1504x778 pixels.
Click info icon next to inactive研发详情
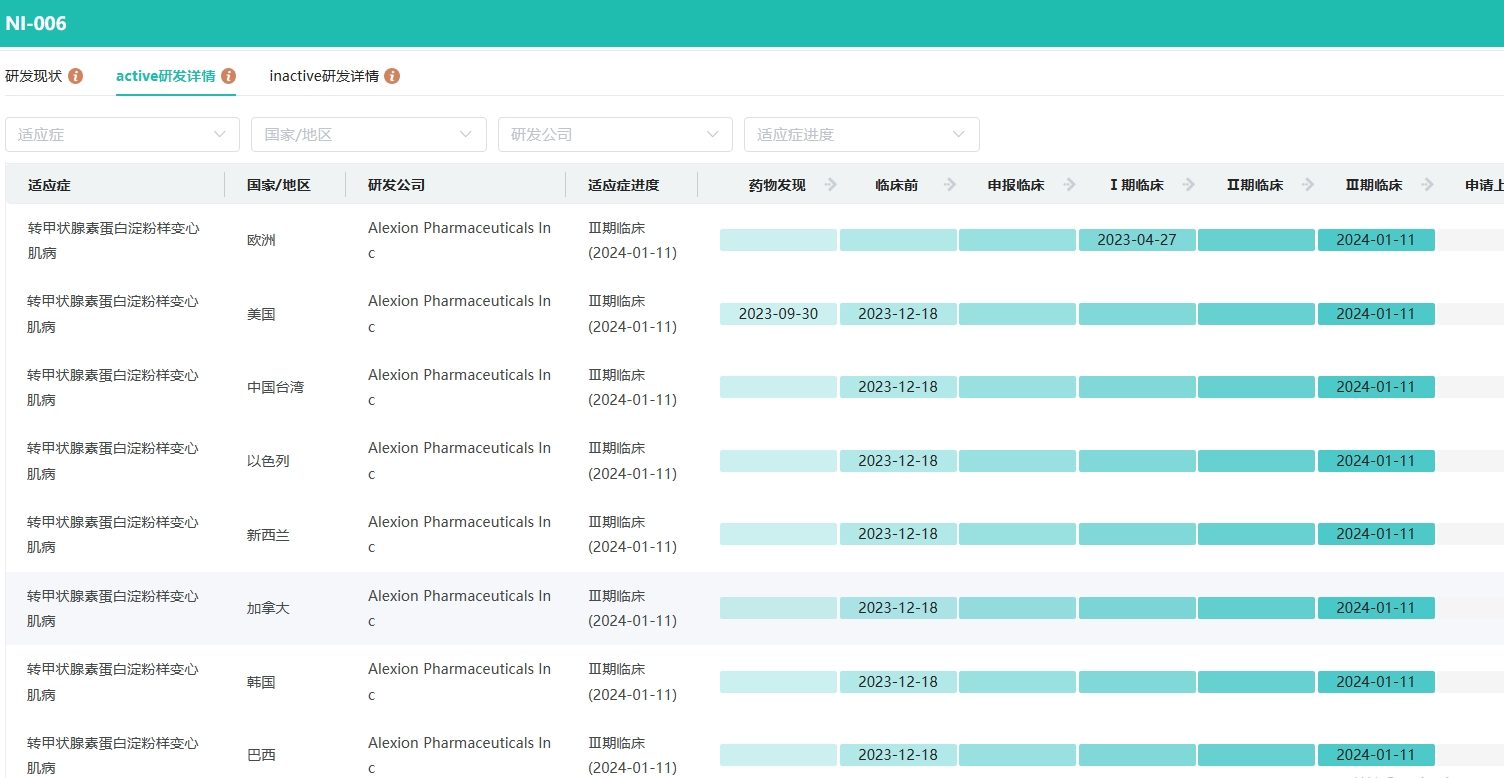392,76
